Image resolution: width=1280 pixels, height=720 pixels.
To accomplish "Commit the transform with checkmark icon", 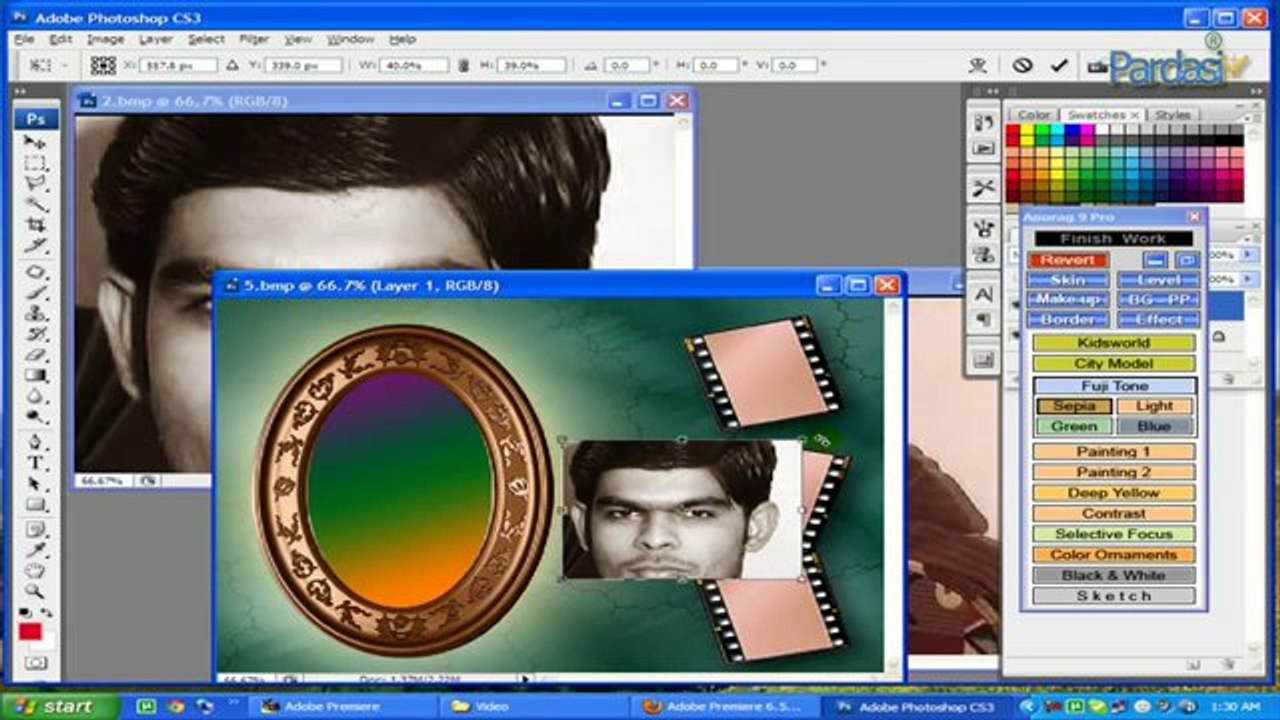I will [1059, 65].
